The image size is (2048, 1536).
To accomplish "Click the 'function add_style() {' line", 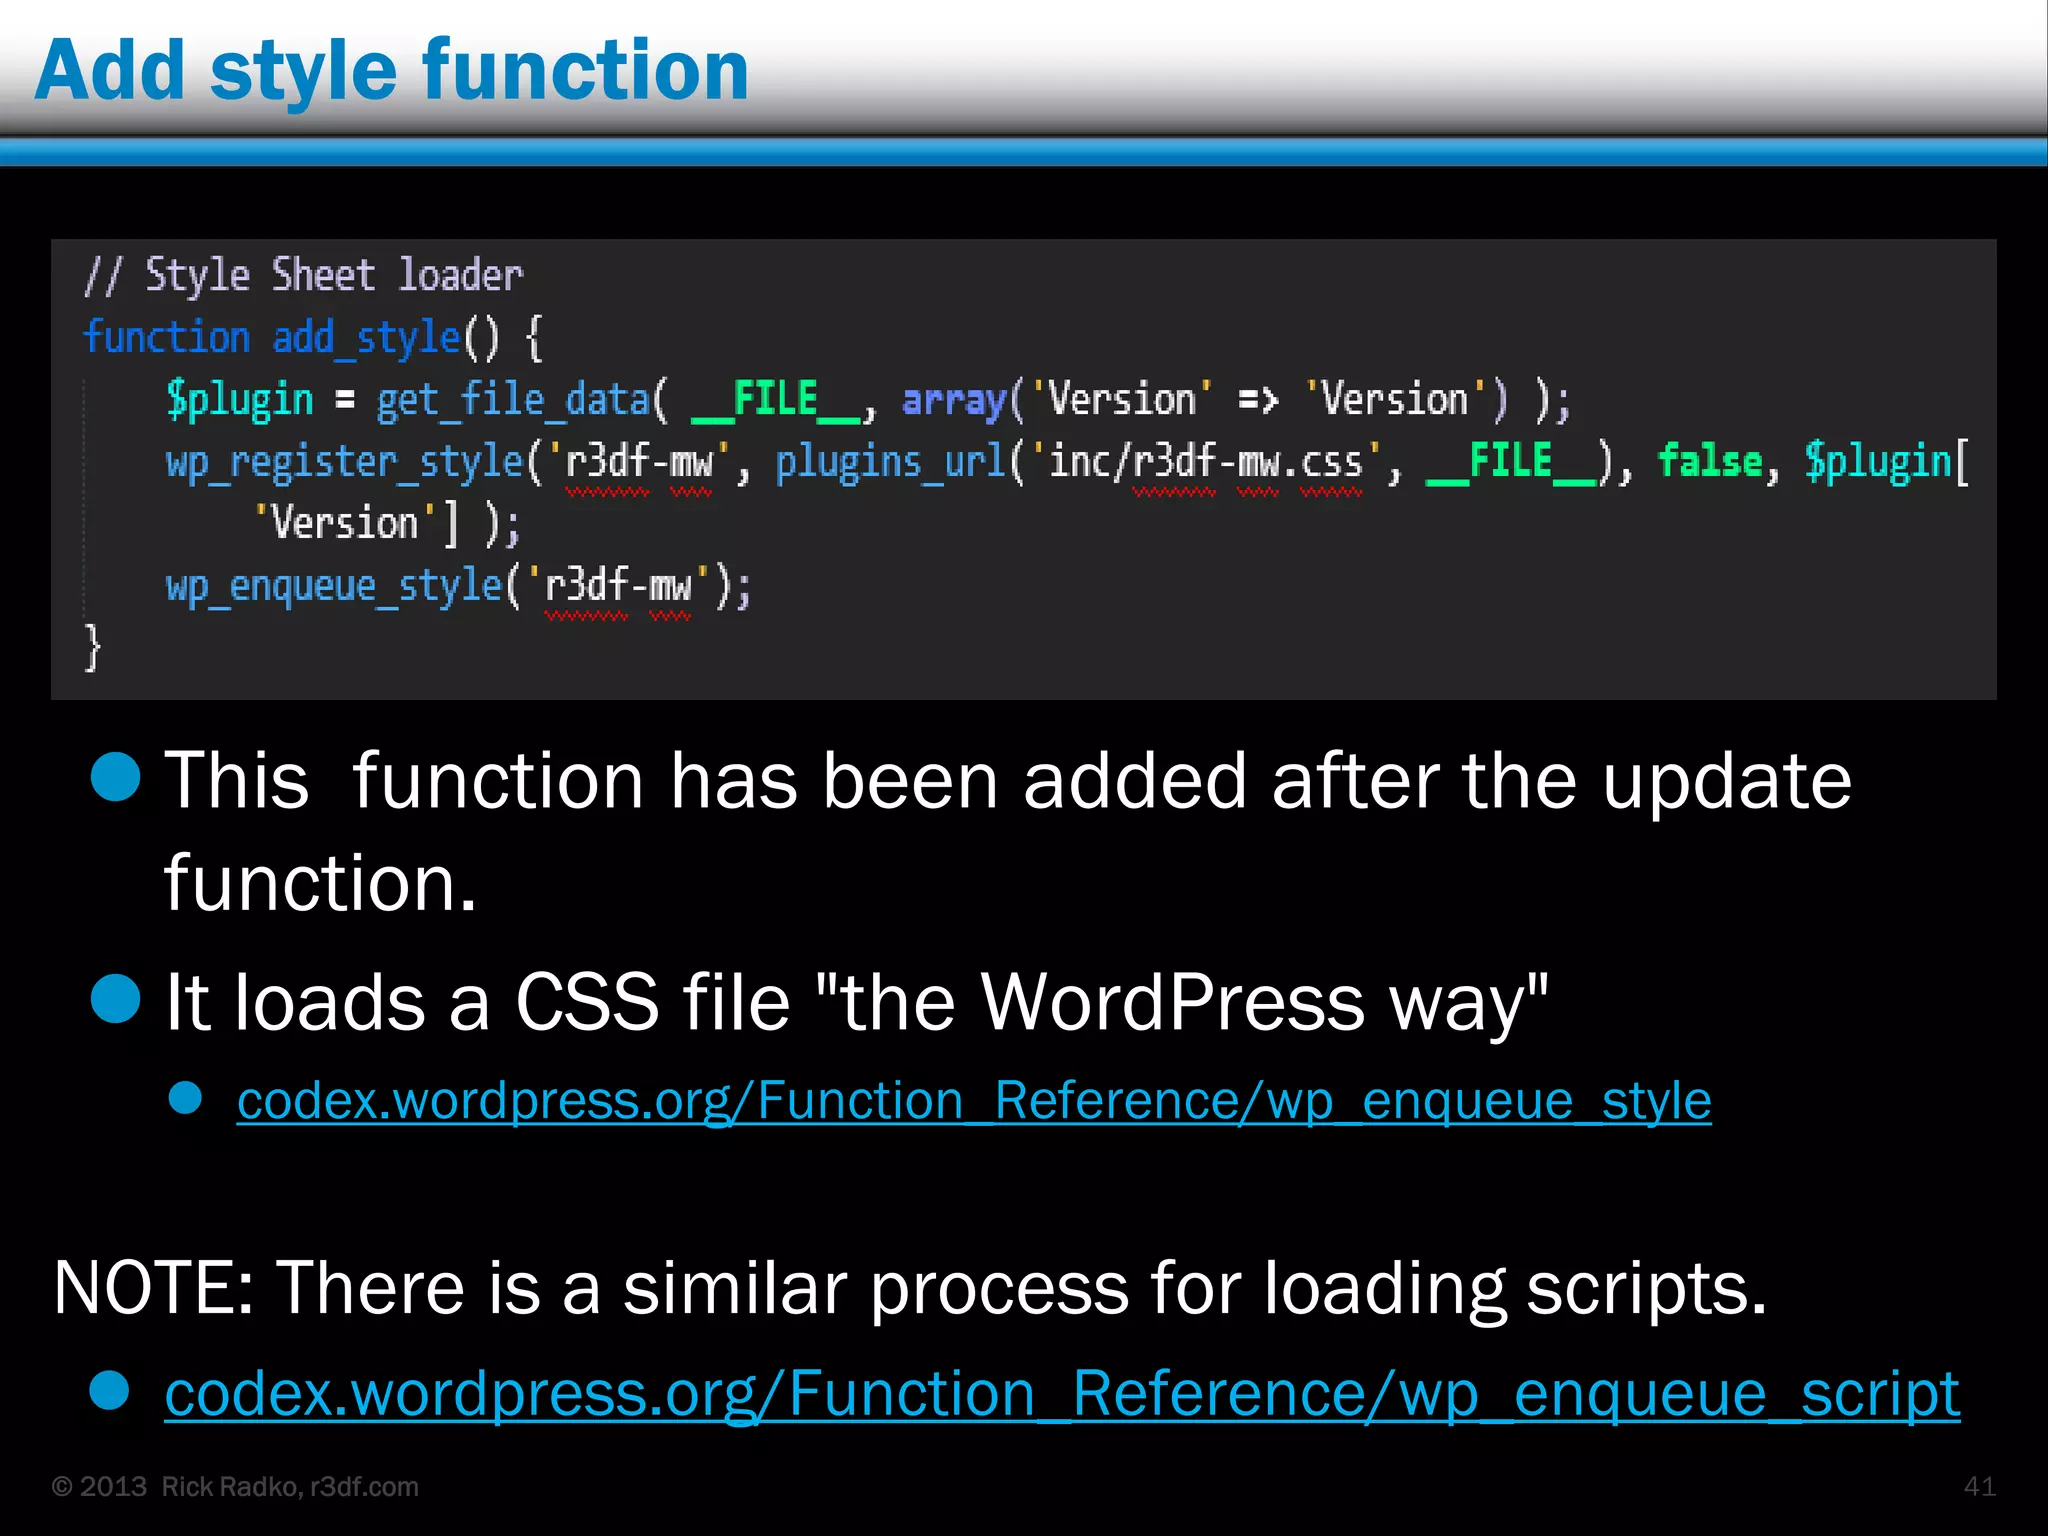I will tap(313, 338).
